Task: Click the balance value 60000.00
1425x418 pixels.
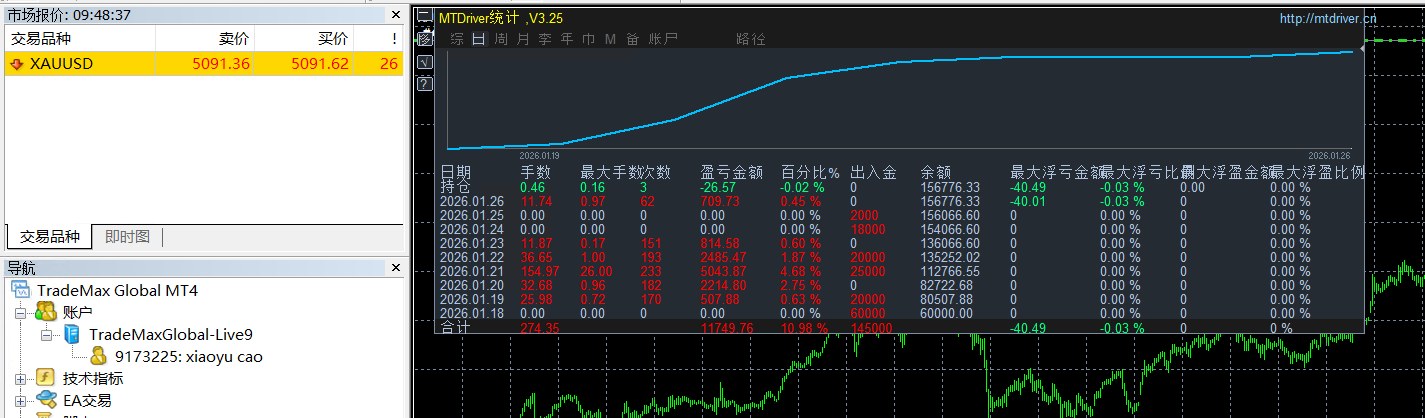Action: (x=946, y=313)
